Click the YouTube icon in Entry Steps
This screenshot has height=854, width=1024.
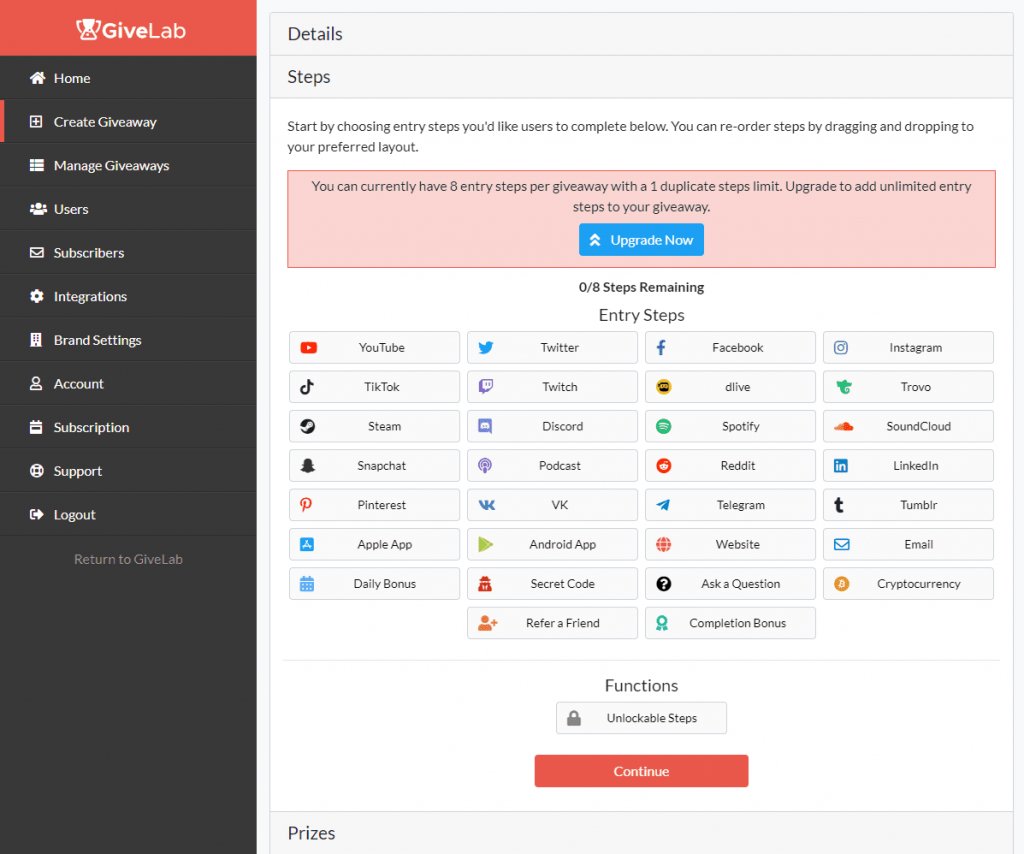tap(308, 348)
